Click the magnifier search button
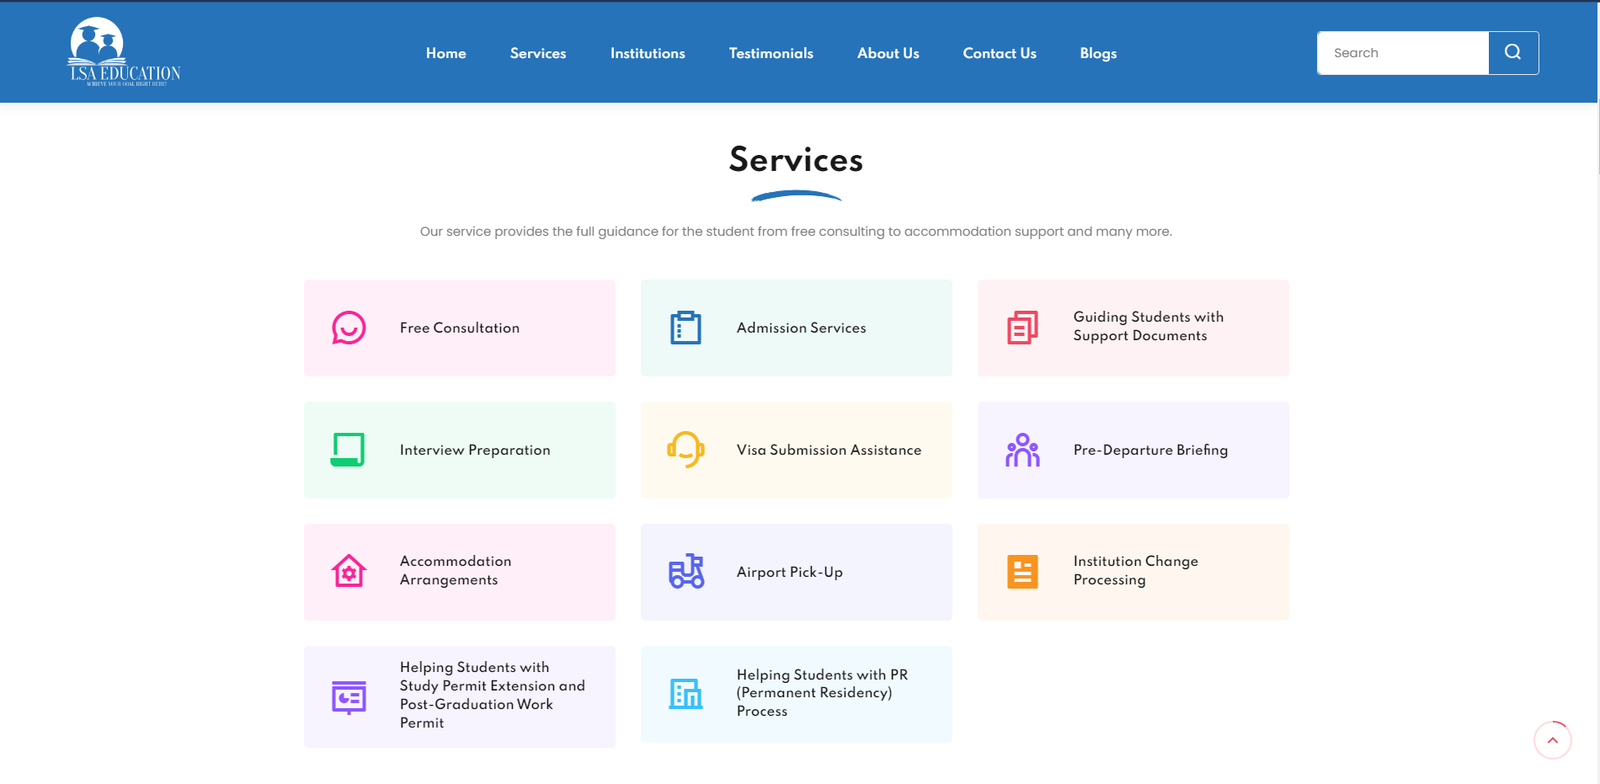 1513,53
